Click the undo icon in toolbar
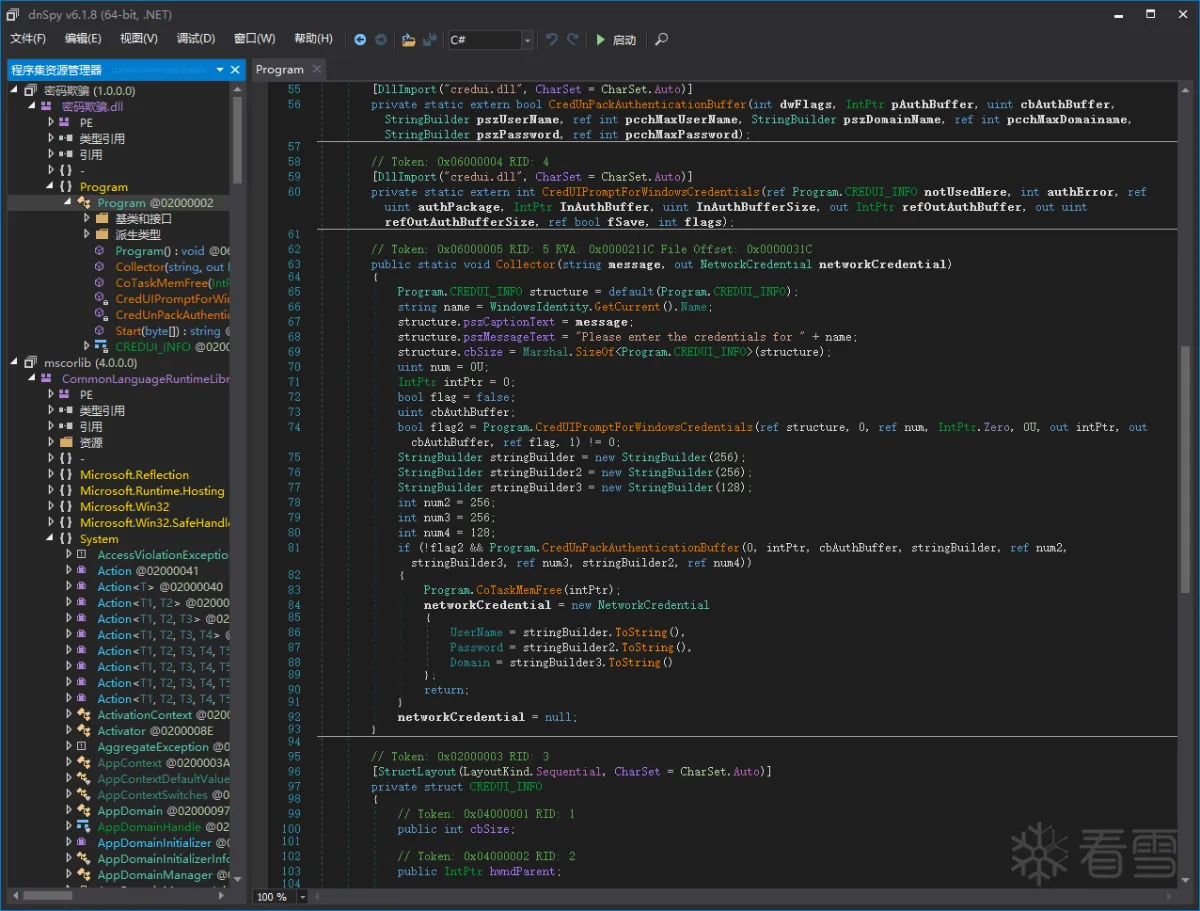Screen dimensions: 1200x911 [x=551, y=40]
